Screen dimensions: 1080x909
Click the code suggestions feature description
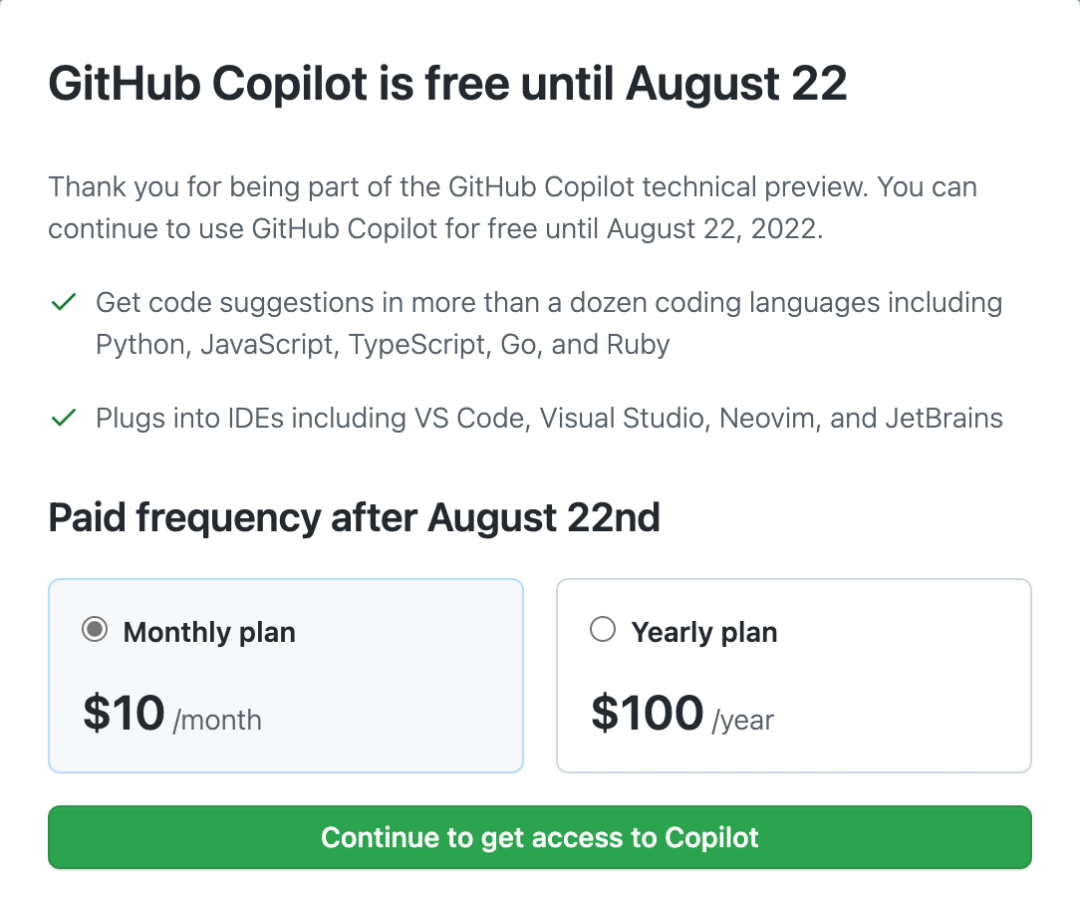coord(549,302)
